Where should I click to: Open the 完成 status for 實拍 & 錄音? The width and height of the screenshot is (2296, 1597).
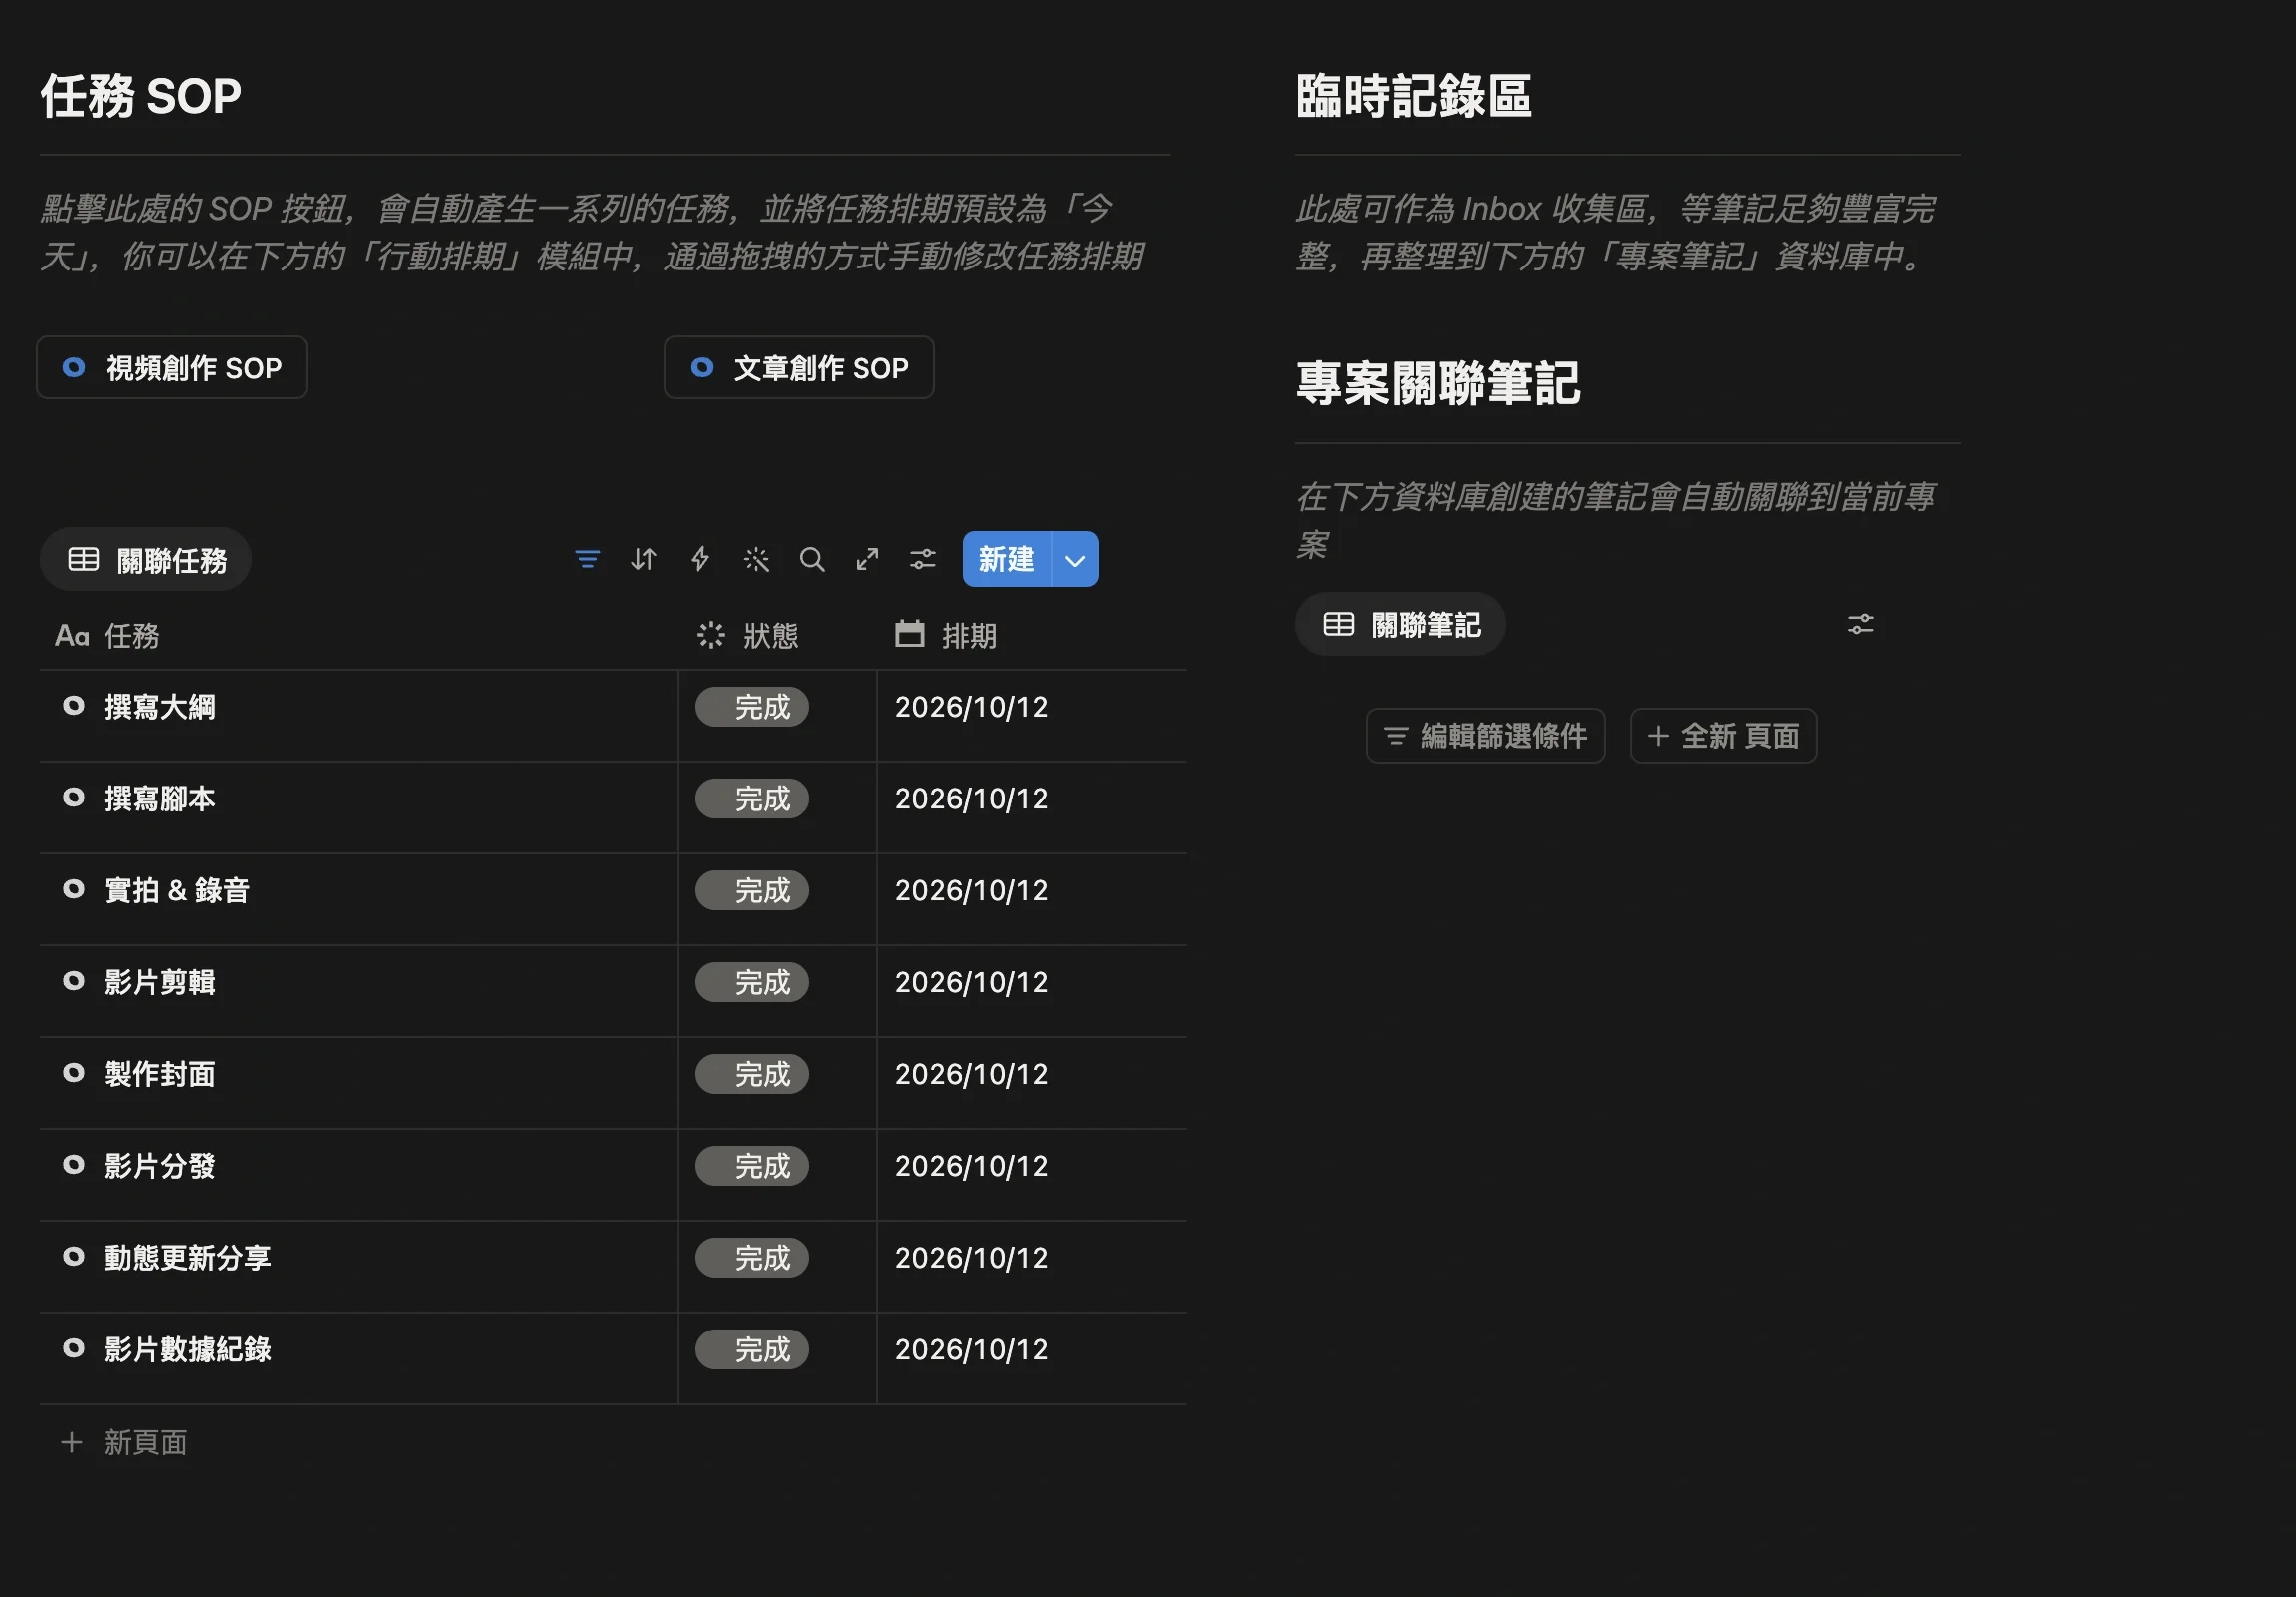[x=751, y=890]
